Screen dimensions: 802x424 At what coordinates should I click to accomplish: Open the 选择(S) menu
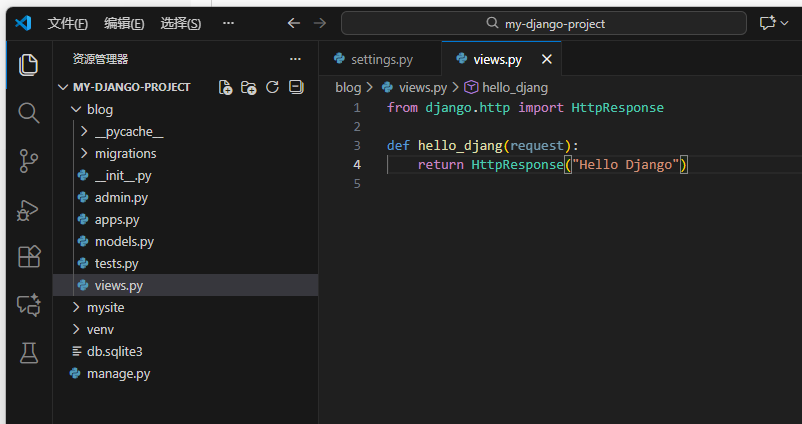click(x=181, y=24)
